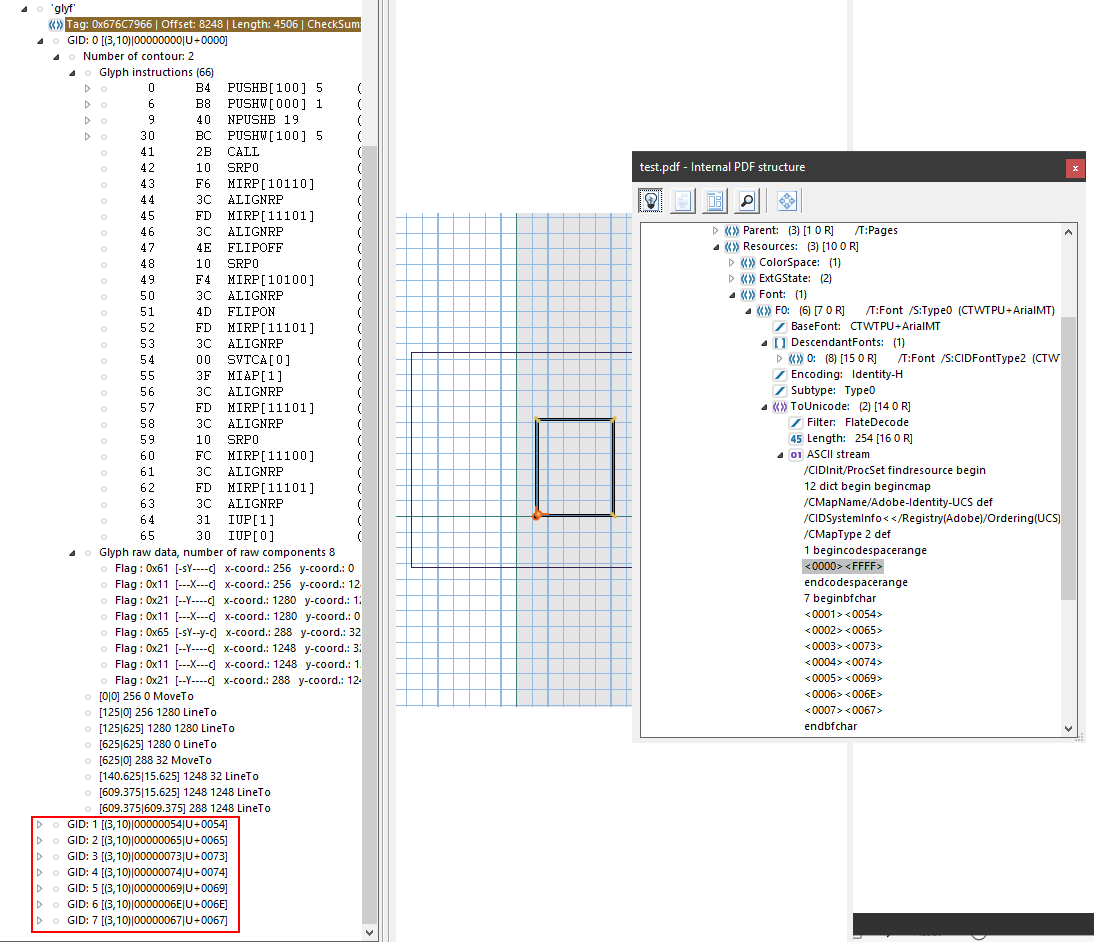Screen dimensions: 1094x942
Task: Click the dictionary icon beside ToUnicode entry
Action: [780, 406]
